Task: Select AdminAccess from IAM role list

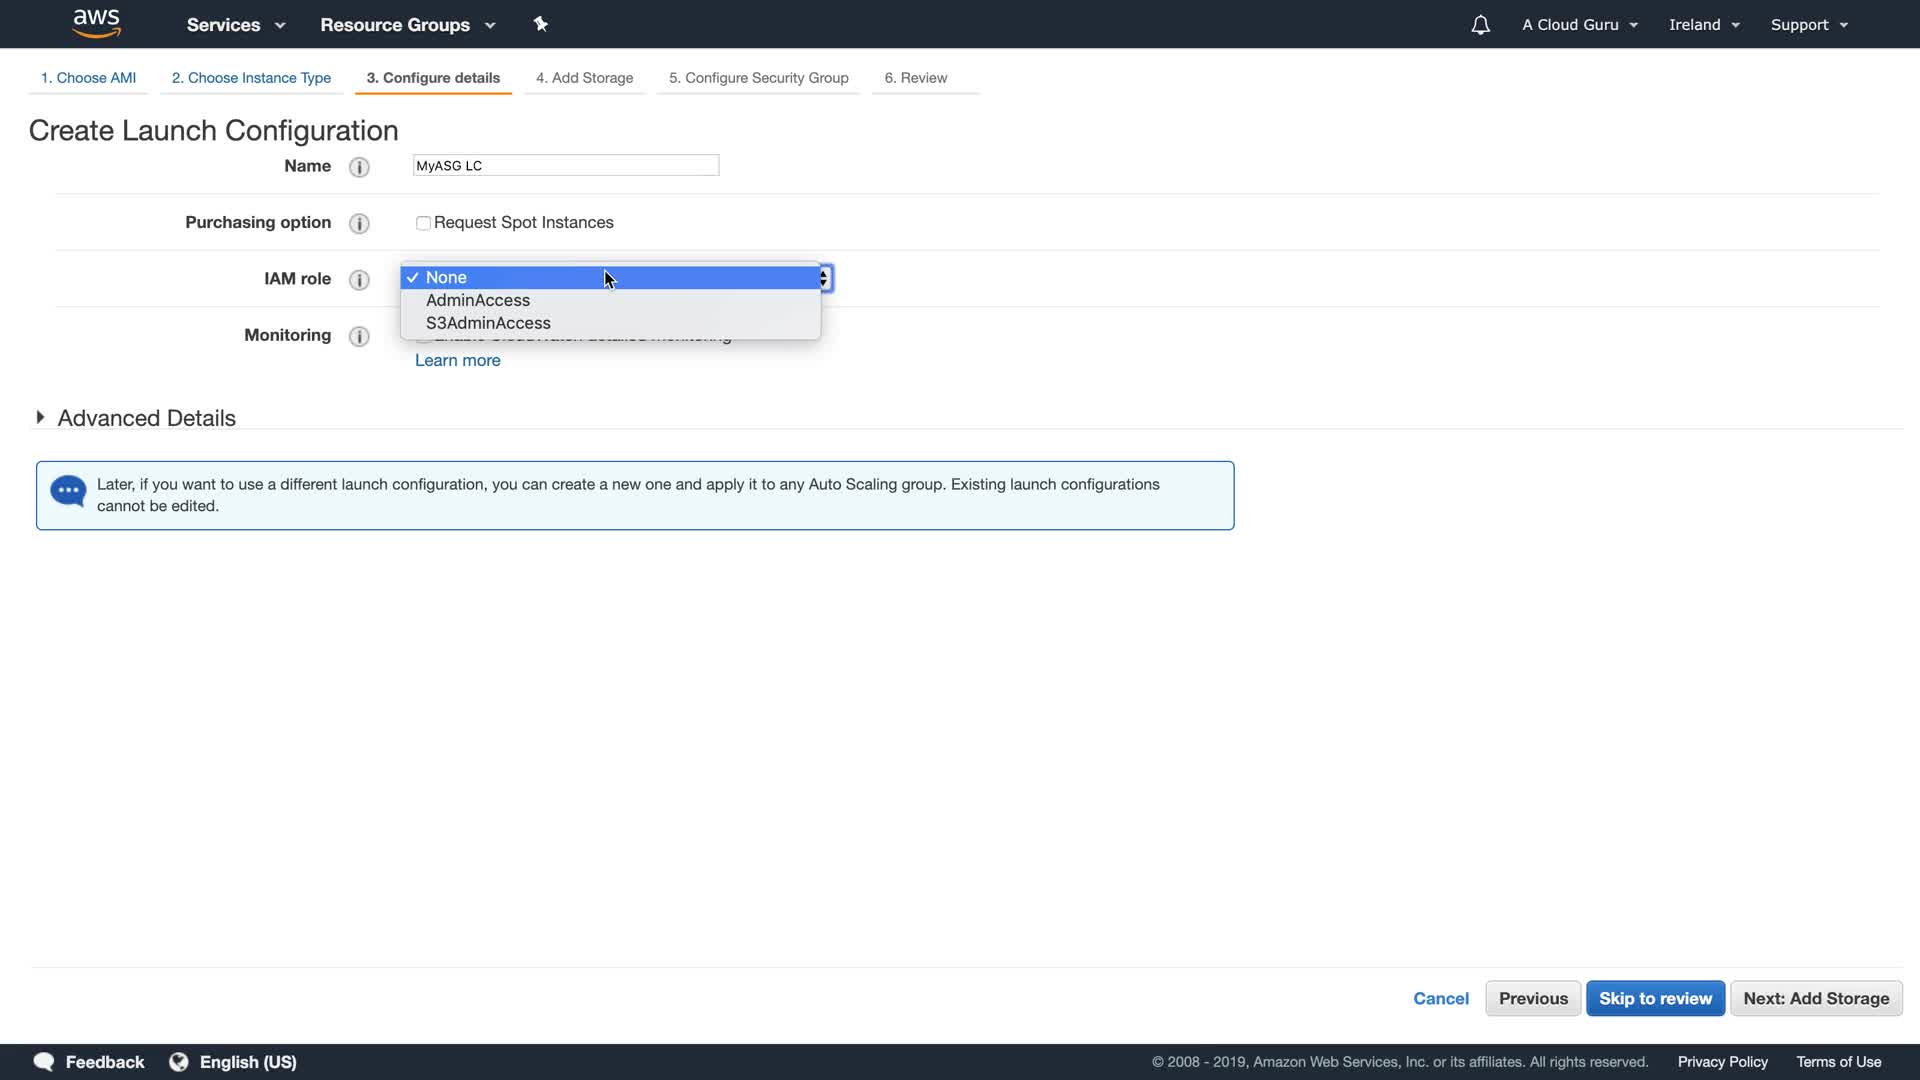Action: click(478, 300)
